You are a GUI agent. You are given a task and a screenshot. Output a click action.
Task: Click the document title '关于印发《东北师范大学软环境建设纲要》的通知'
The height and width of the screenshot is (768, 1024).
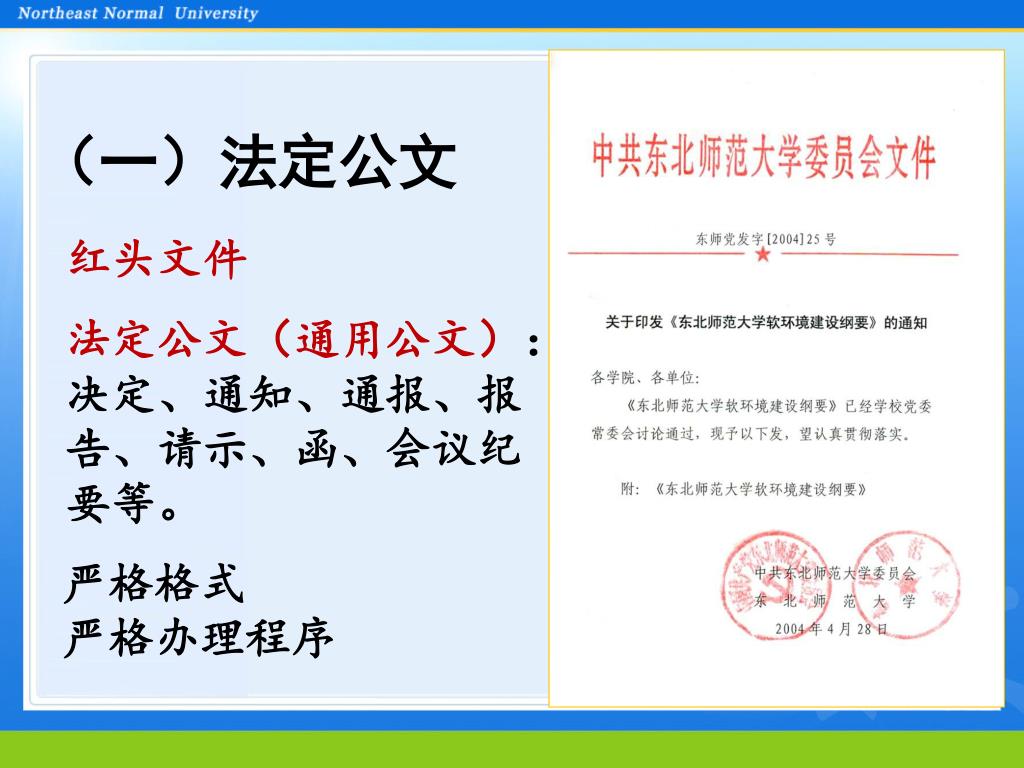(x=766, y=322)
